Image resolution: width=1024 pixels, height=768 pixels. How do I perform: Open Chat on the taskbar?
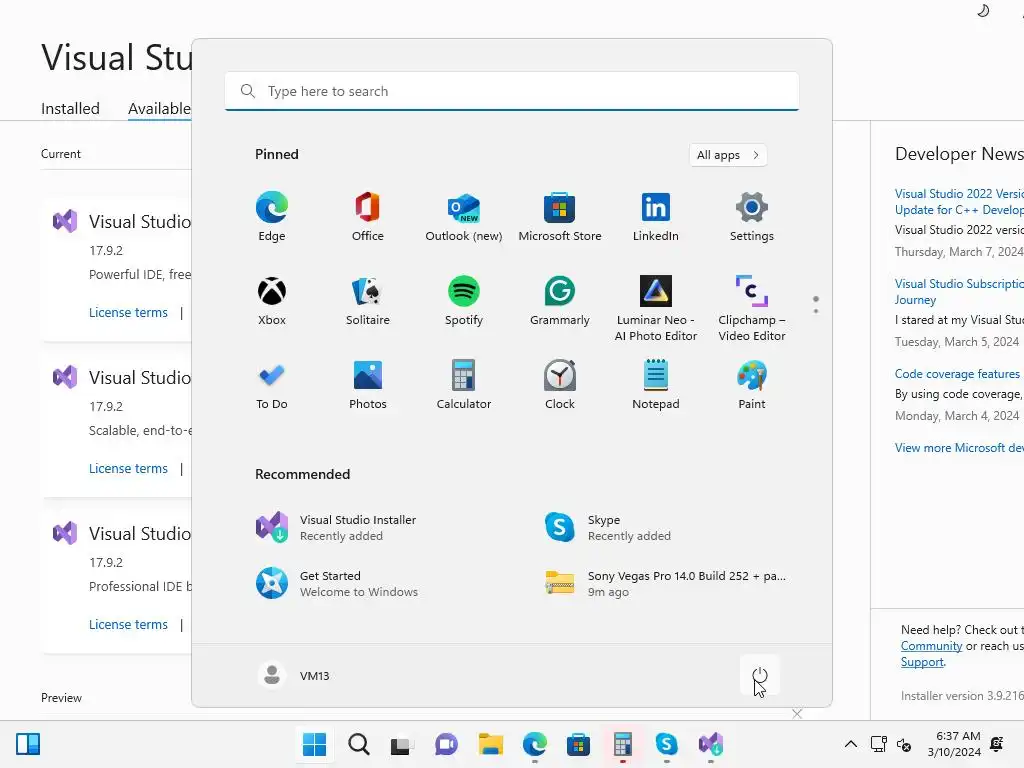click(446, 744)
